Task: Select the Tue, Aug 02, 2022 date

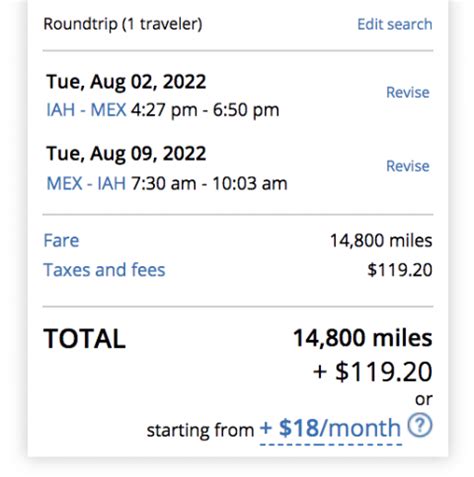Action: 126,82
